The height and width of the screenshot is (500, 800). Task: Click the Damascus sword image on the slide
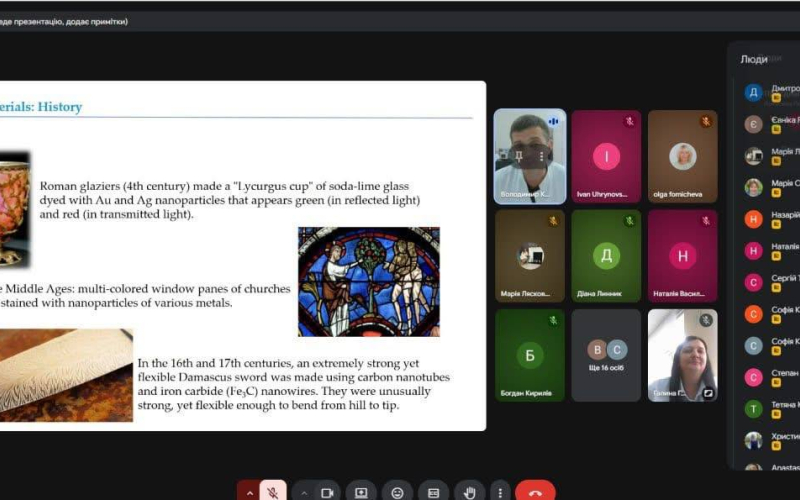pos(66,375)
